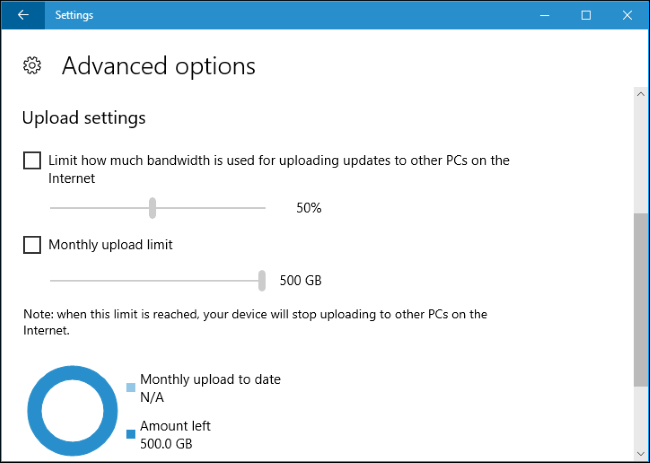Viewport: 650px width, 463px height.
Task: Click the gear icon beside Advanced options
Action: [32, 66]
